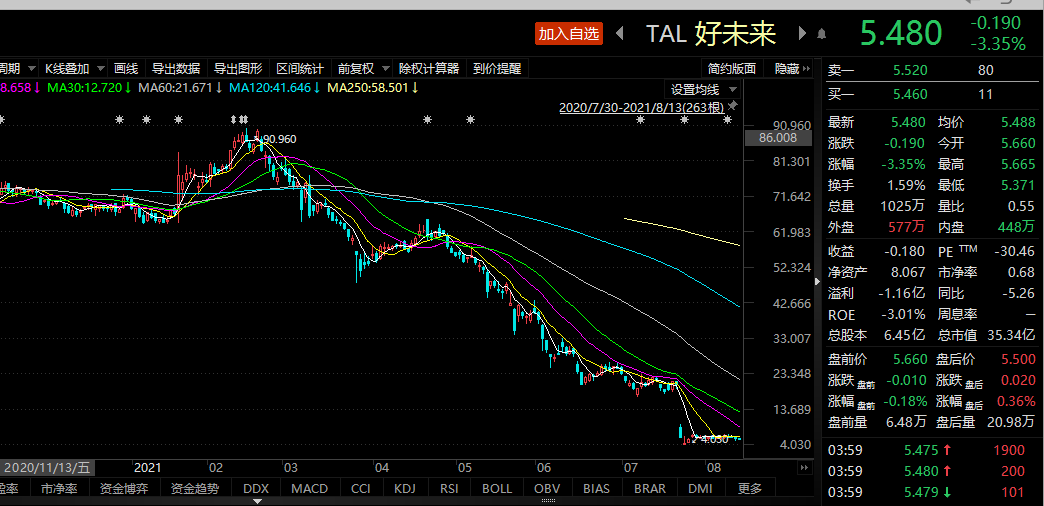Screen dimensions: 1044x506
Task: Toggle 简约版面 simple layout
Action: click(x=732, y=69)
